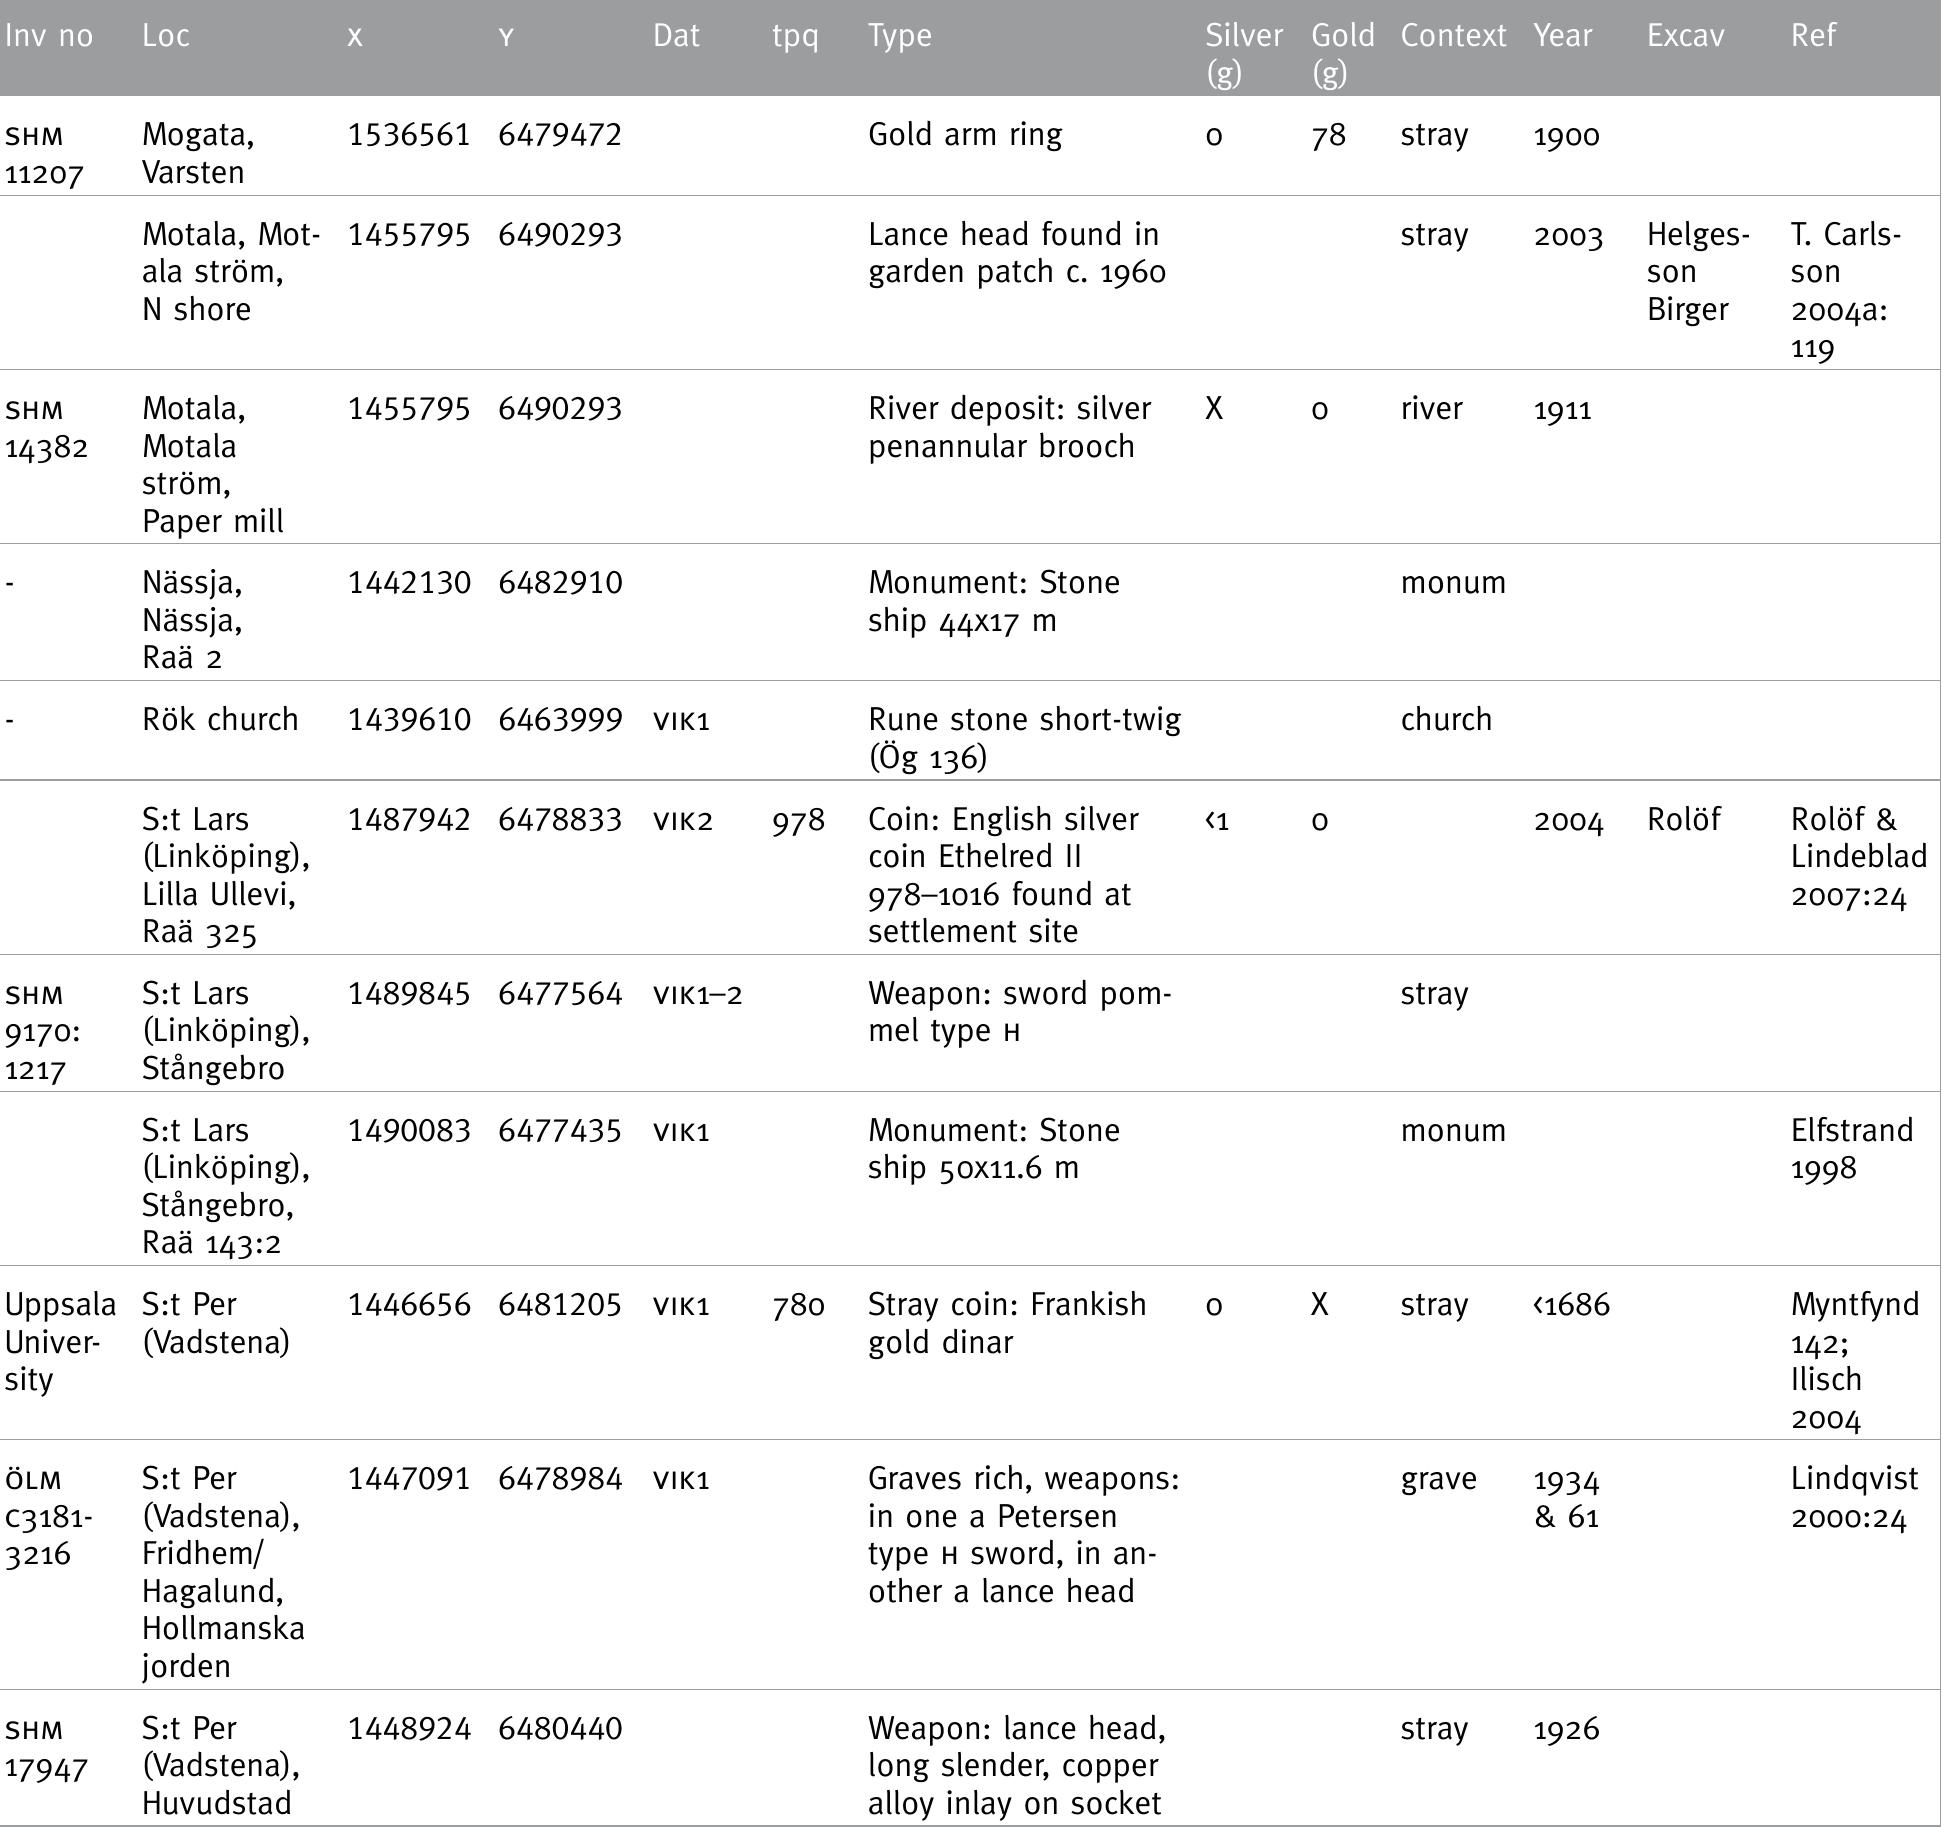The width and height of the screenshot is (1943, 1827).
Task: Click the Ref column header
Action: [1812, 36]
